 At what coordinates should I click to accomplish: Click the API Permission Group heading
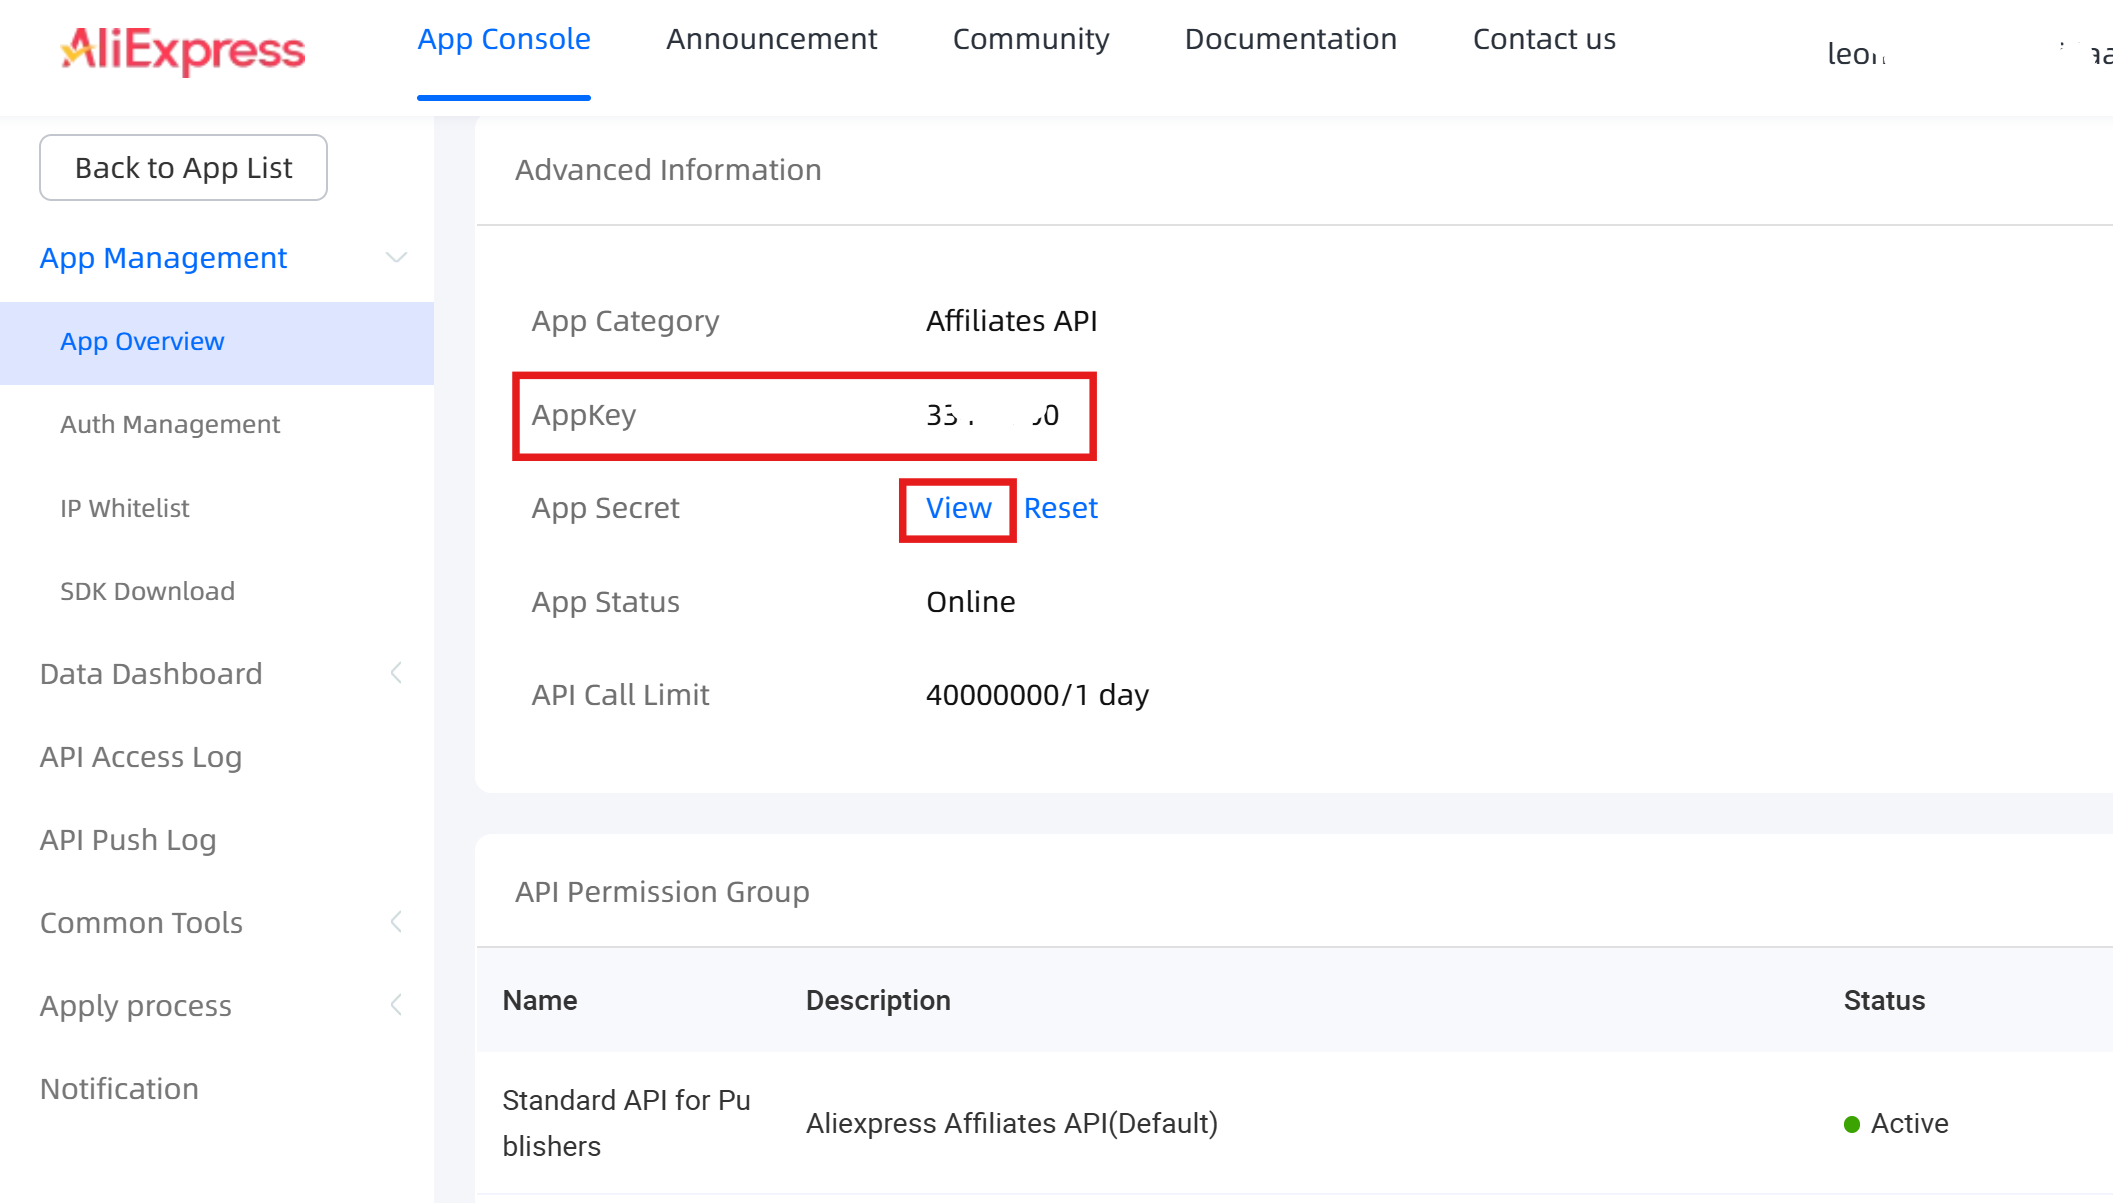pos(662,892)
